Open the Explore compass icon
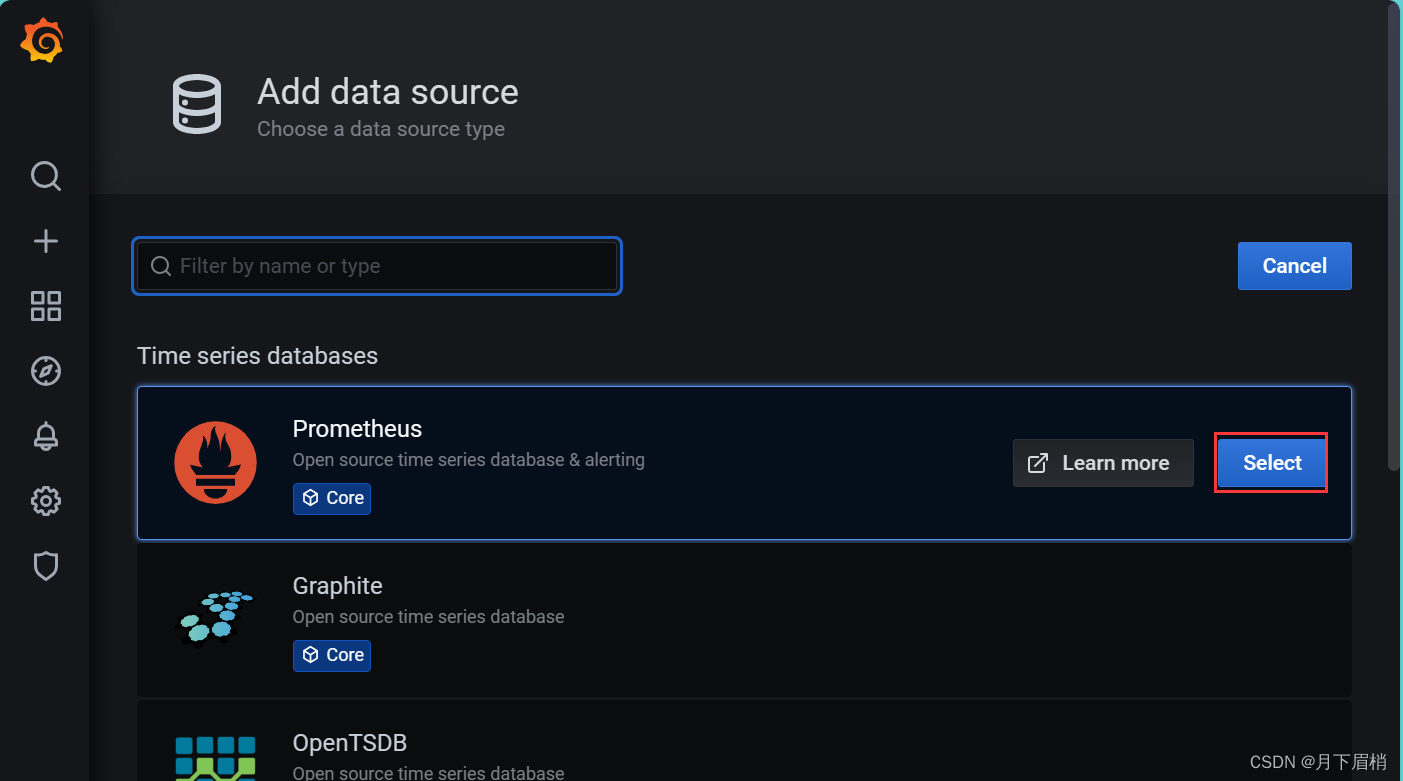The height and width of the screenshot is (781, 1403). 46,371
